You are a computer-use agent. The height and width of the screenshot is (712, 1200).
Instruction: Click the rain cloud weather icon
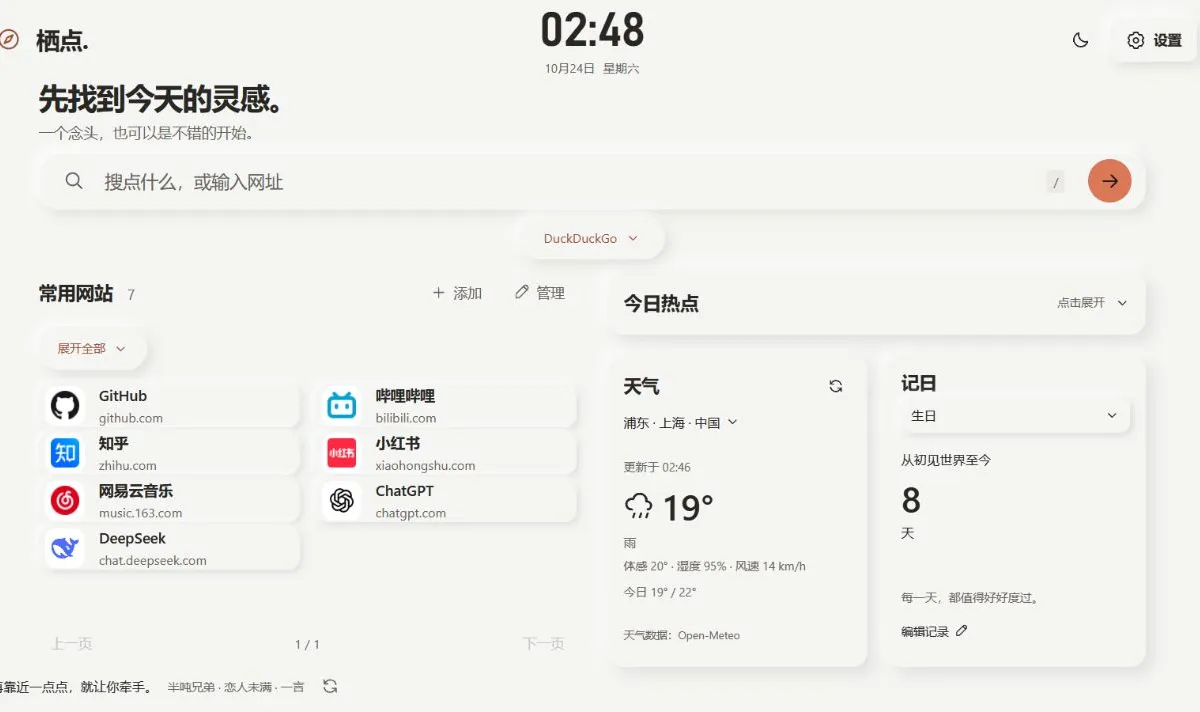tap(638, 506)
